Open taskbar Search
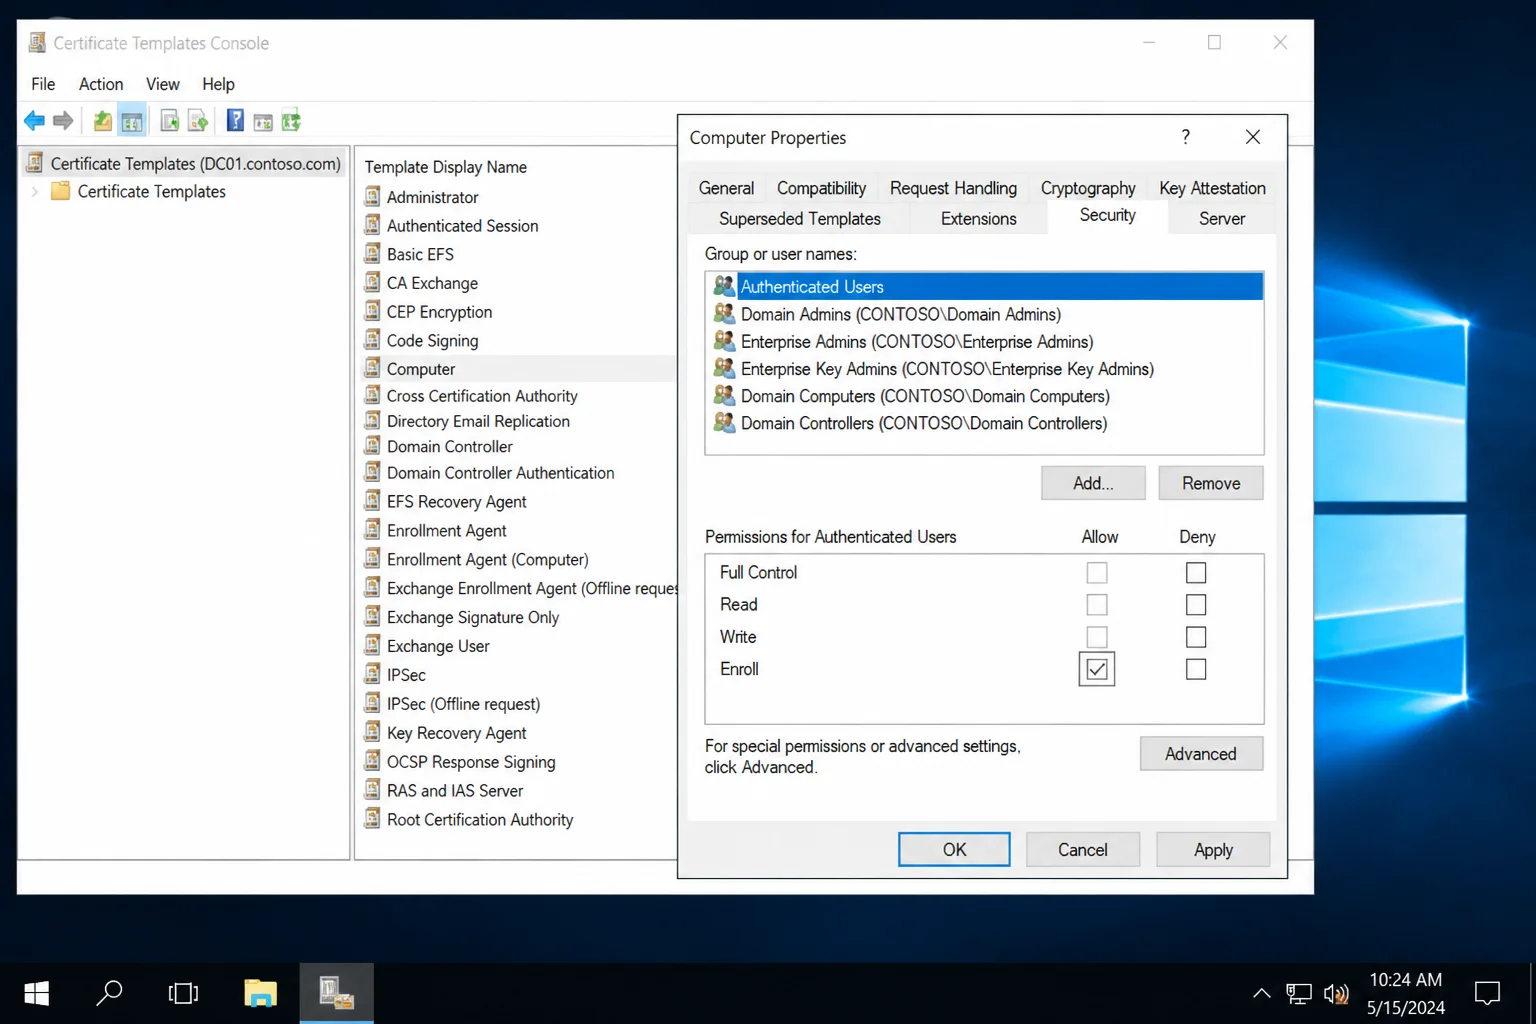The height and width of the screenshot is (1024, 1536). 110,993
